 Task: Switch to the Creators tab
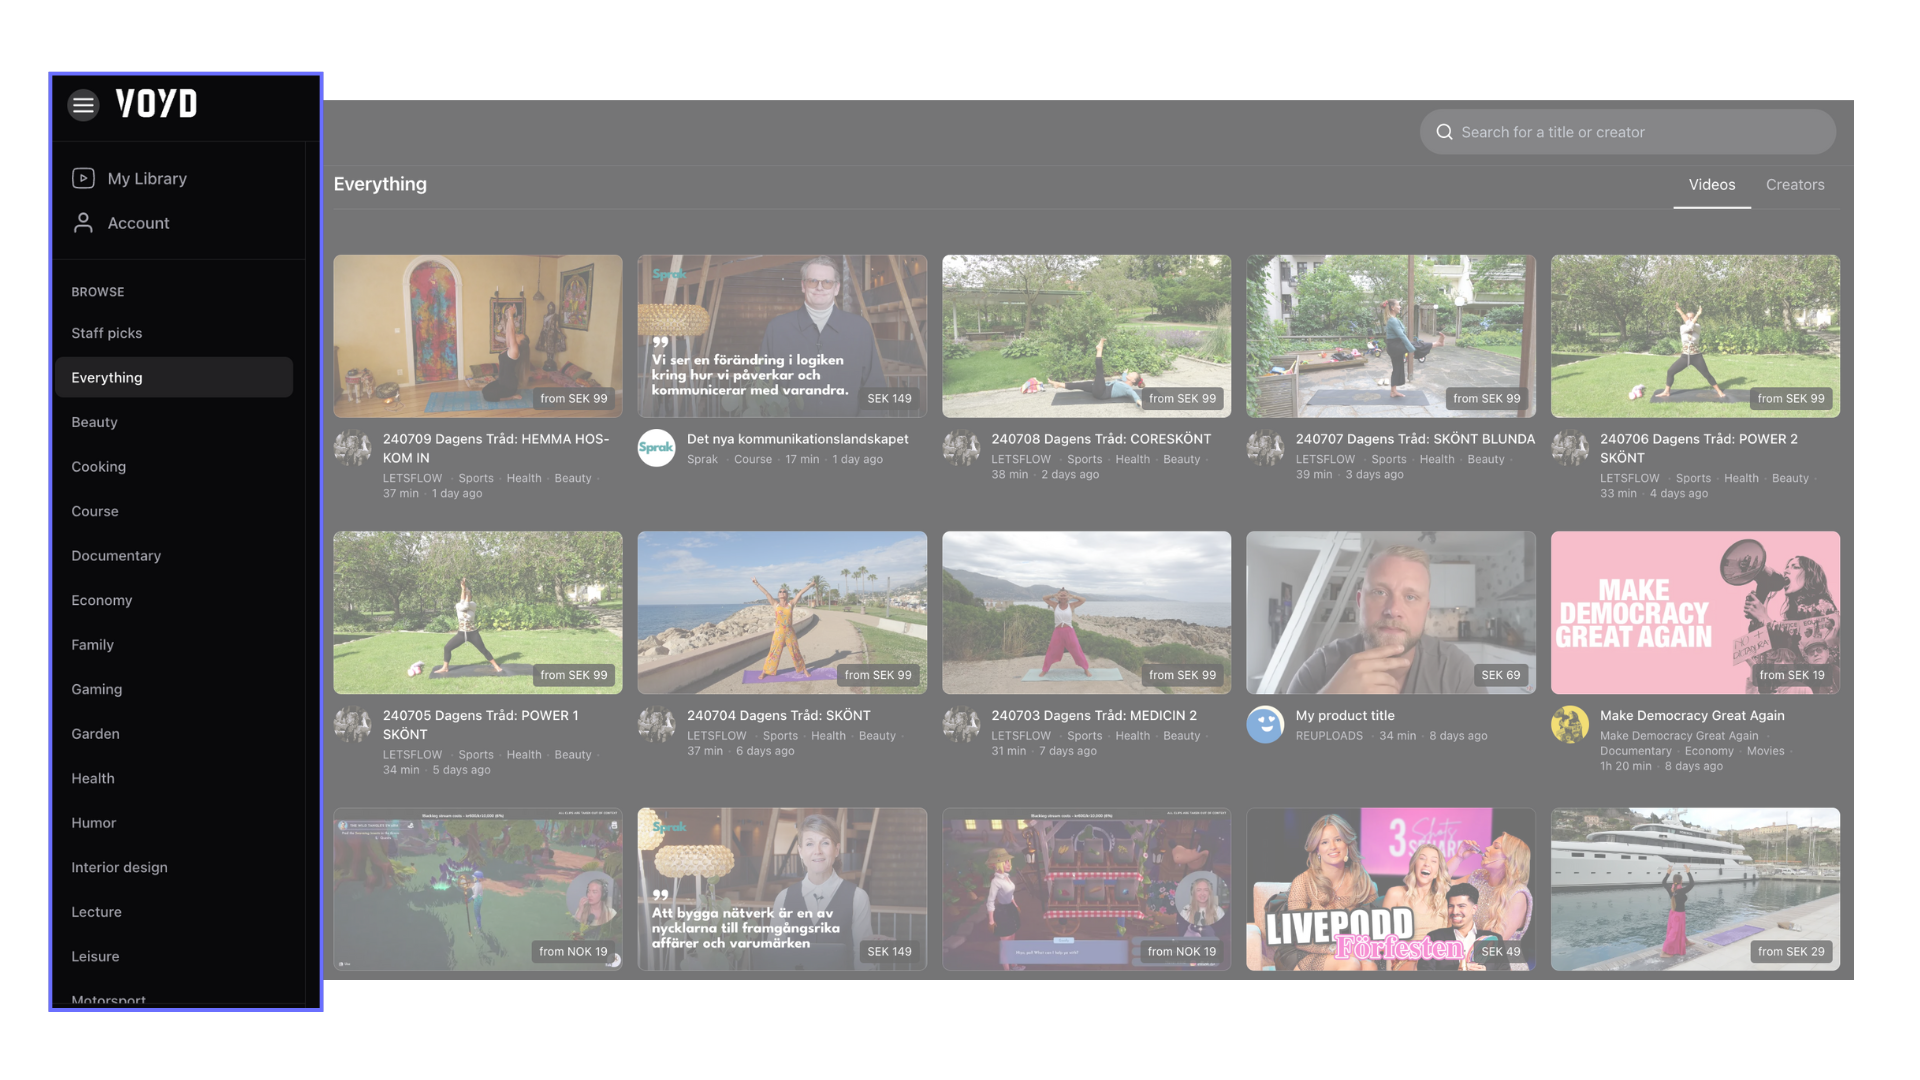point(1795,183)
